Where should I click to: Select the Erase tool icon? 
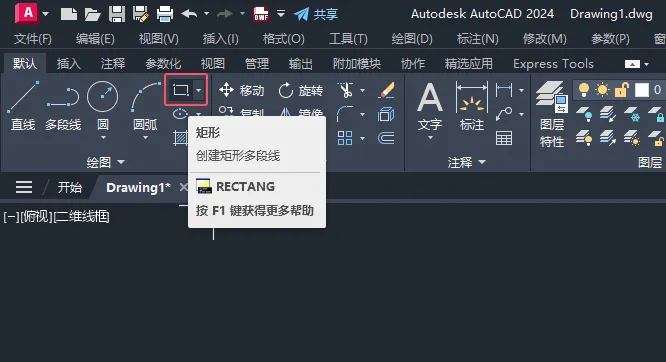pos(386,90)
